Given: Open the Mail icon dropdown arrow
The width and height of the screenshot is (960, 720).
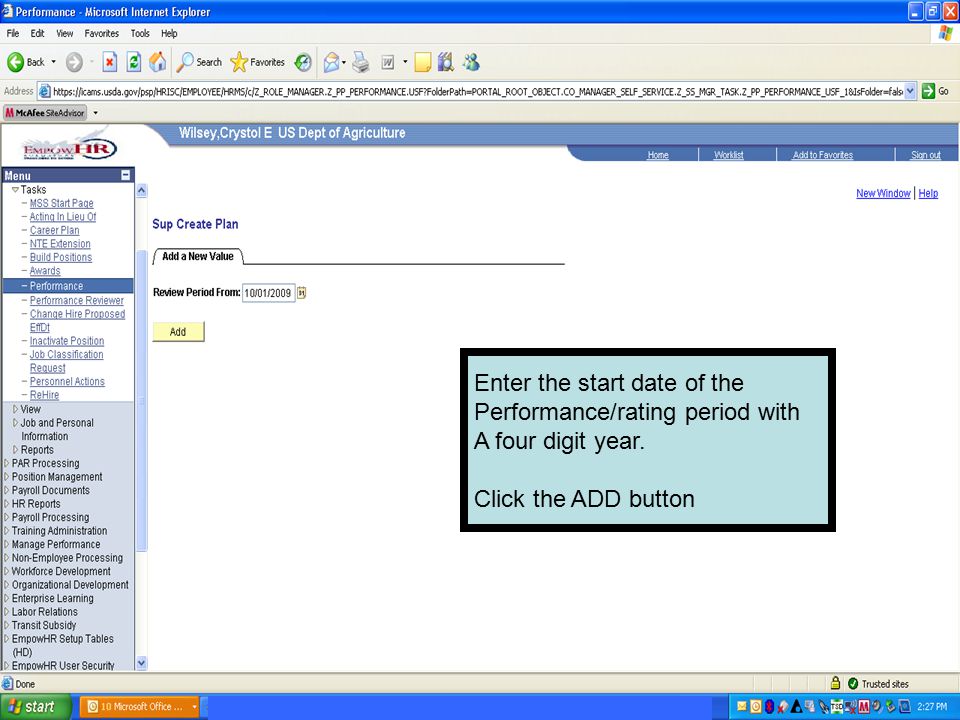Looking at the screenshot, I should click(x=343, y=62).
